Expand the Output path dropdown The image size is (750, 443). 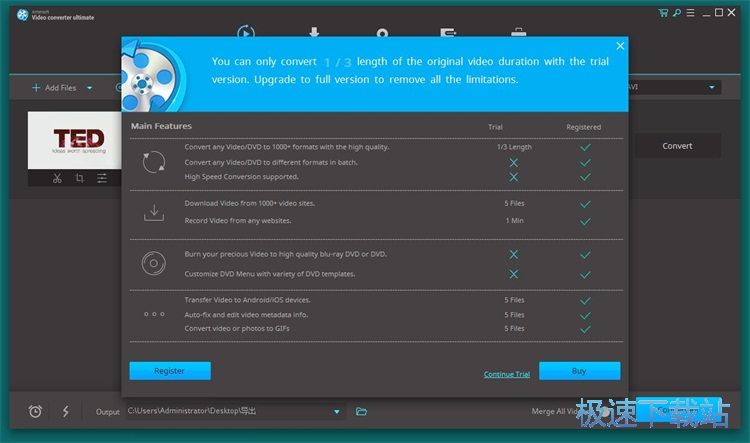tap(337, 411)
